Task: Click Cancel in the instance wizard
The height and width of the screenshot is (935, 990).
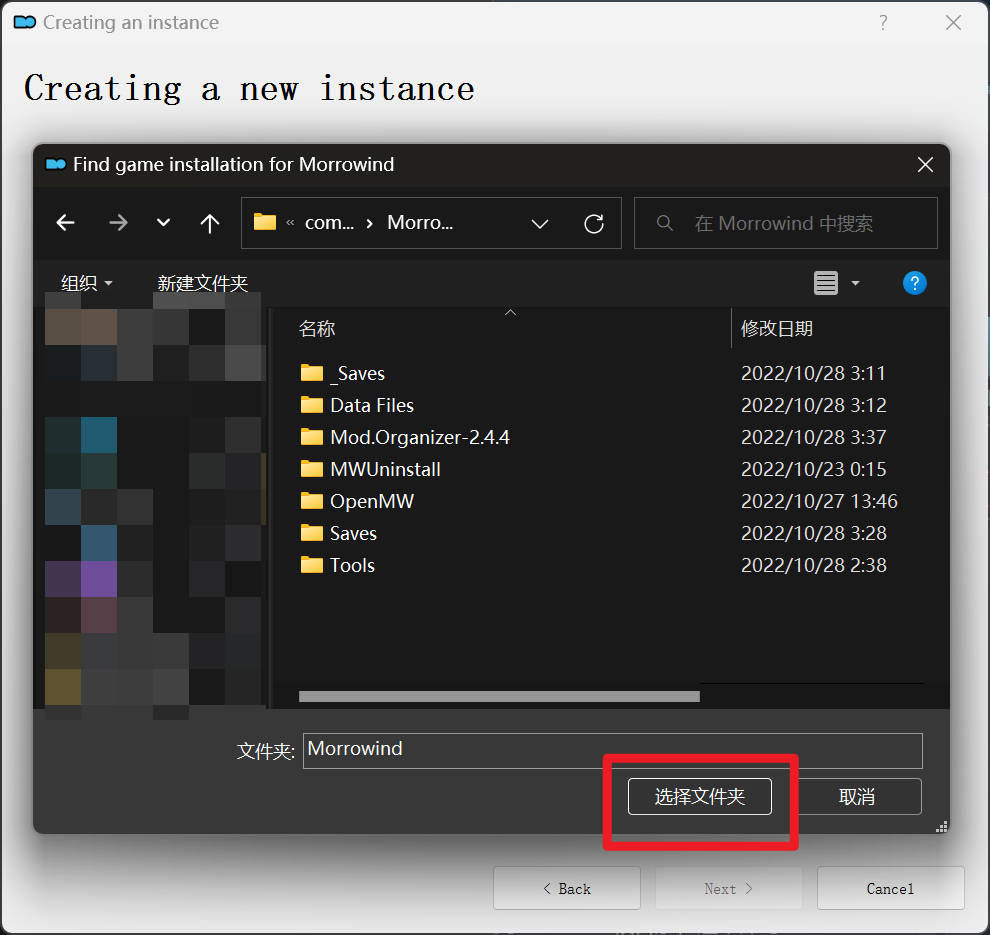Action: coord(890,888)
